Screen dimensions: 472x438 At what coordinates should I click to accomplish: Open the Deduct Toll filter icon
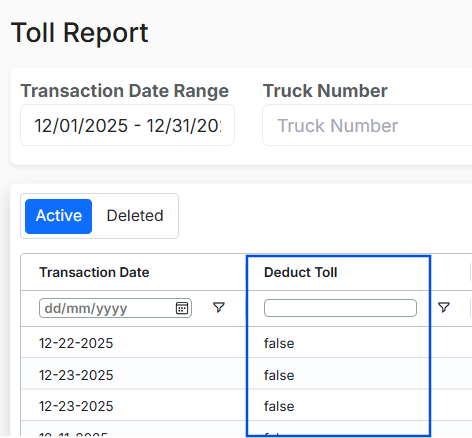click(444, 307)
